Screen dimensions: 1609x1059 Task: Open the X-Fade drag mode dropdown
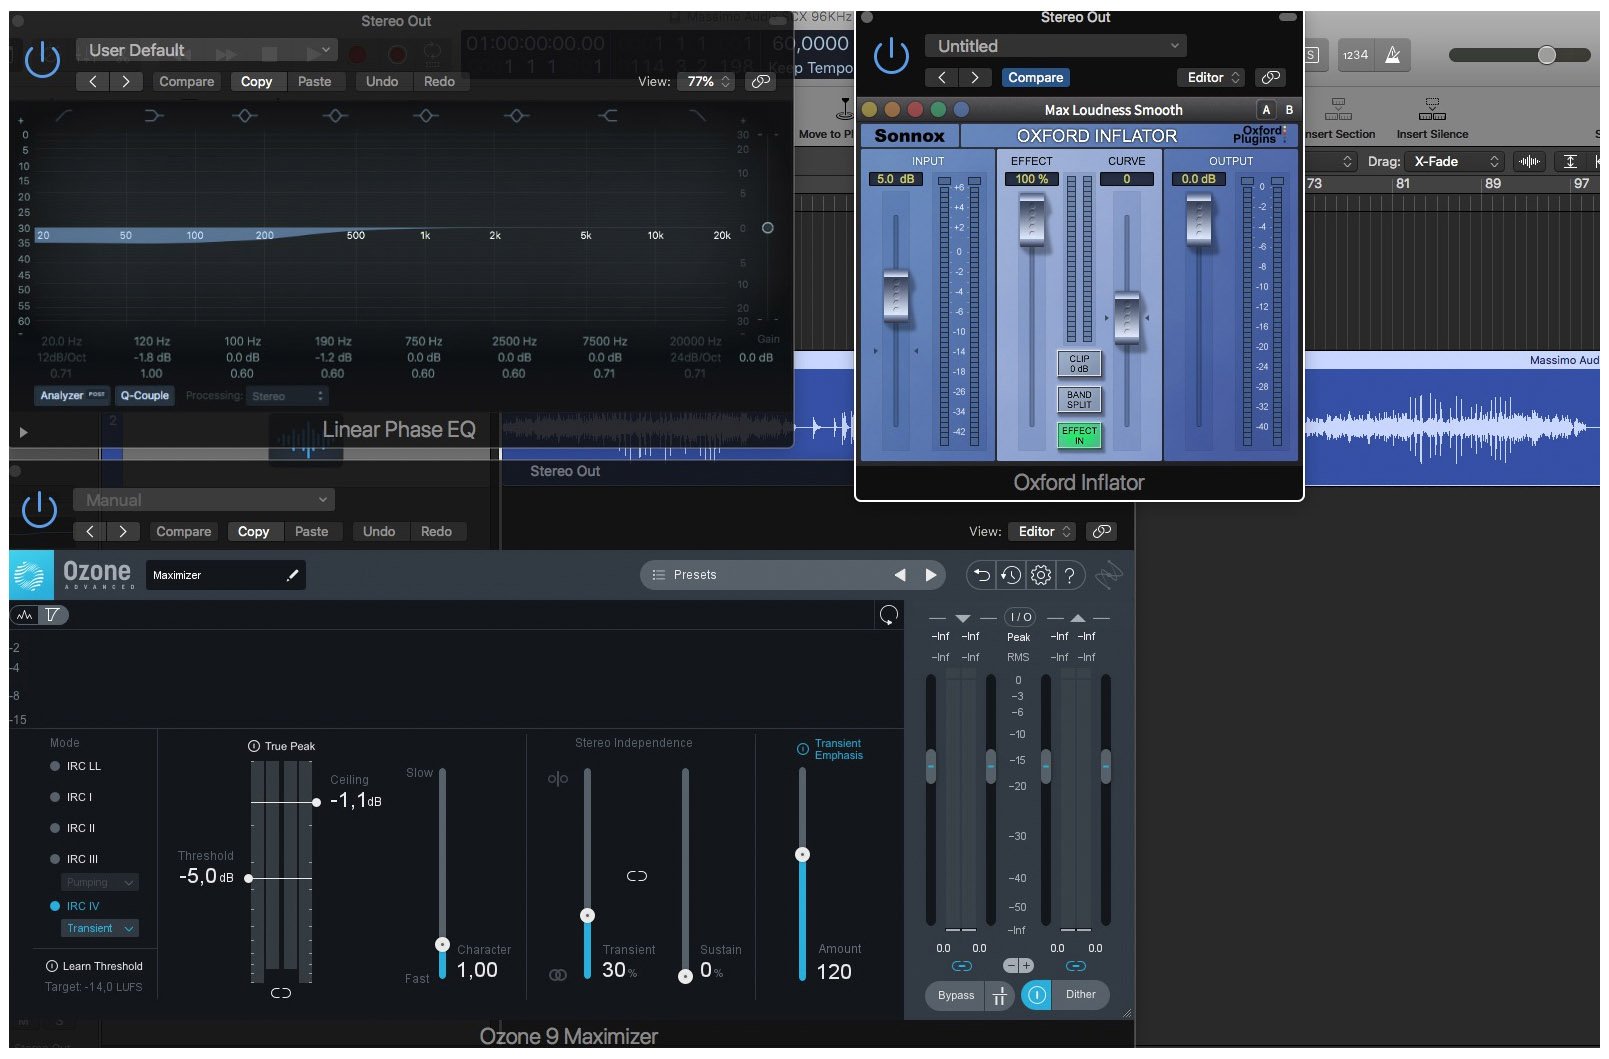click(1455, 161)
